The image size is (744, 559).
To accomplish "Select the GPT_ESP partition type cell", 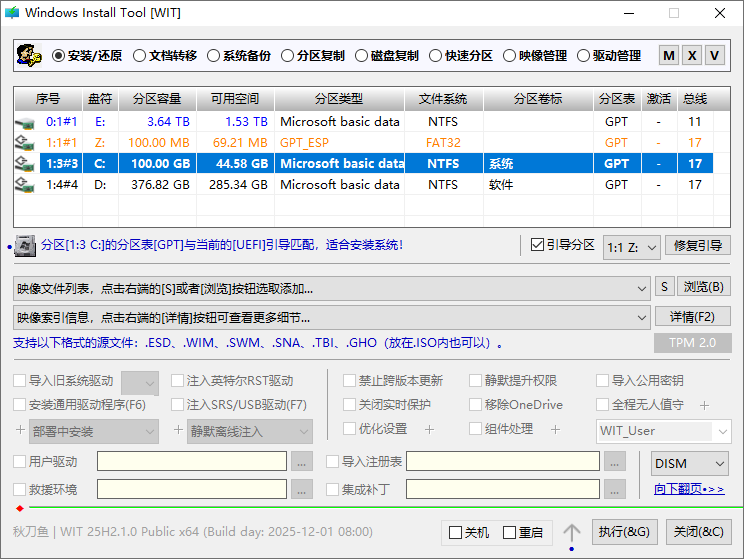I will 339,143.
